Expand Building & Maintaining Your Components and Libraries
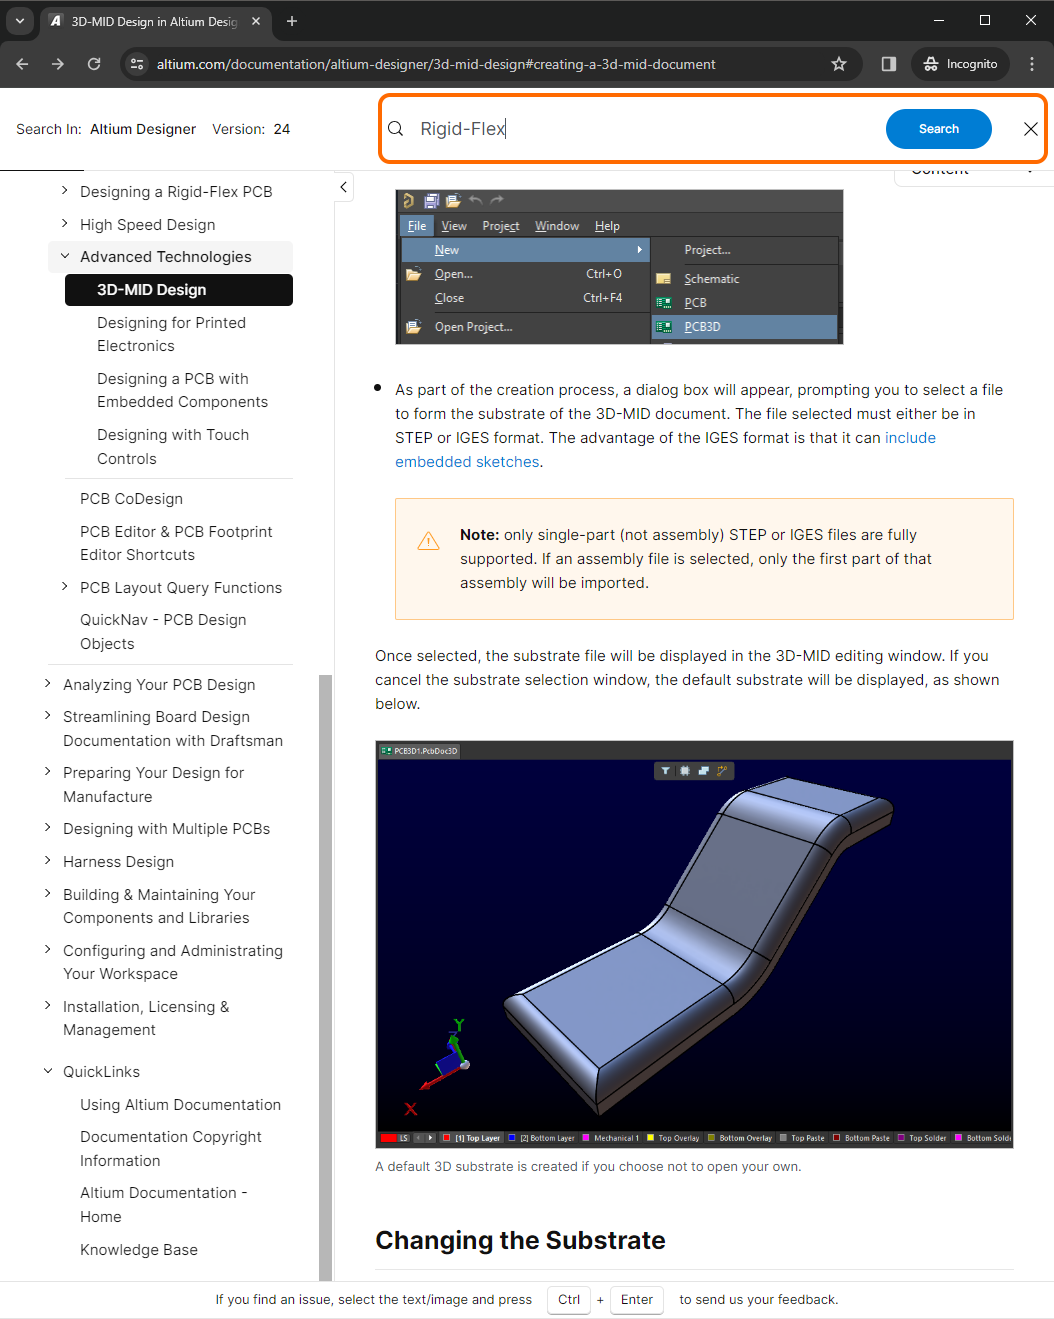The height and width of the screenshot is (1319, 1054). click(47, 894)
